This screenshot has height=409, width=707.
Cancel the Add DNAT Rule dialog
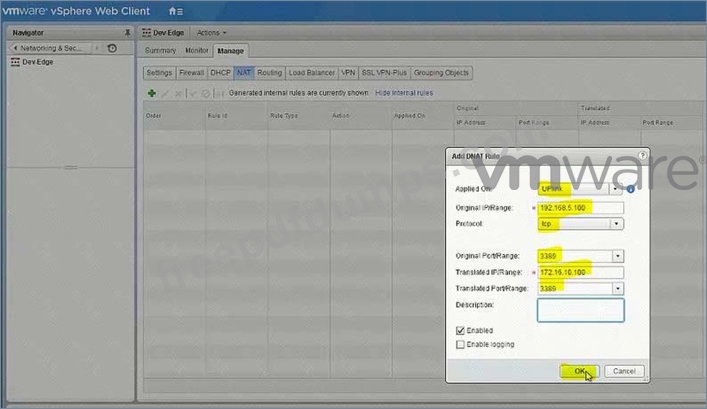coord(624,371)
